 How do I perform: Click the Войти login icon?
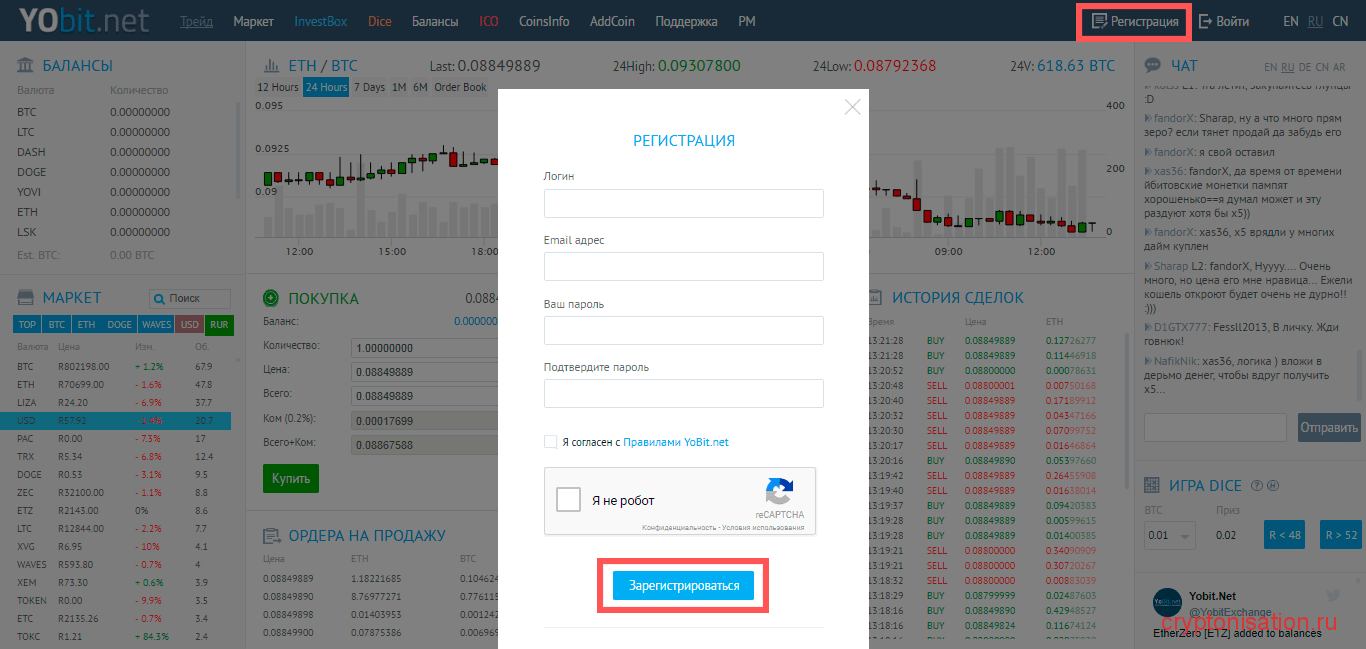pyautogui.click(x=1205, y=21)
